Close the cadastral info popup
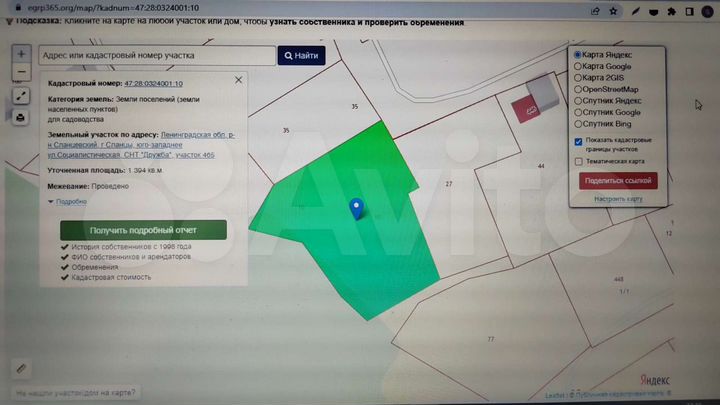 (238, 79)
